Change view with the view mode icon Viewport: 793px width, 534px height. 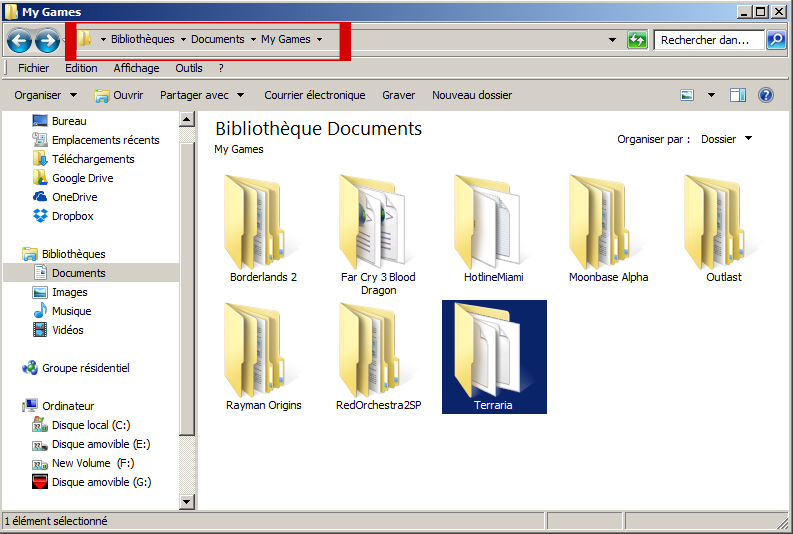point(687,95)
